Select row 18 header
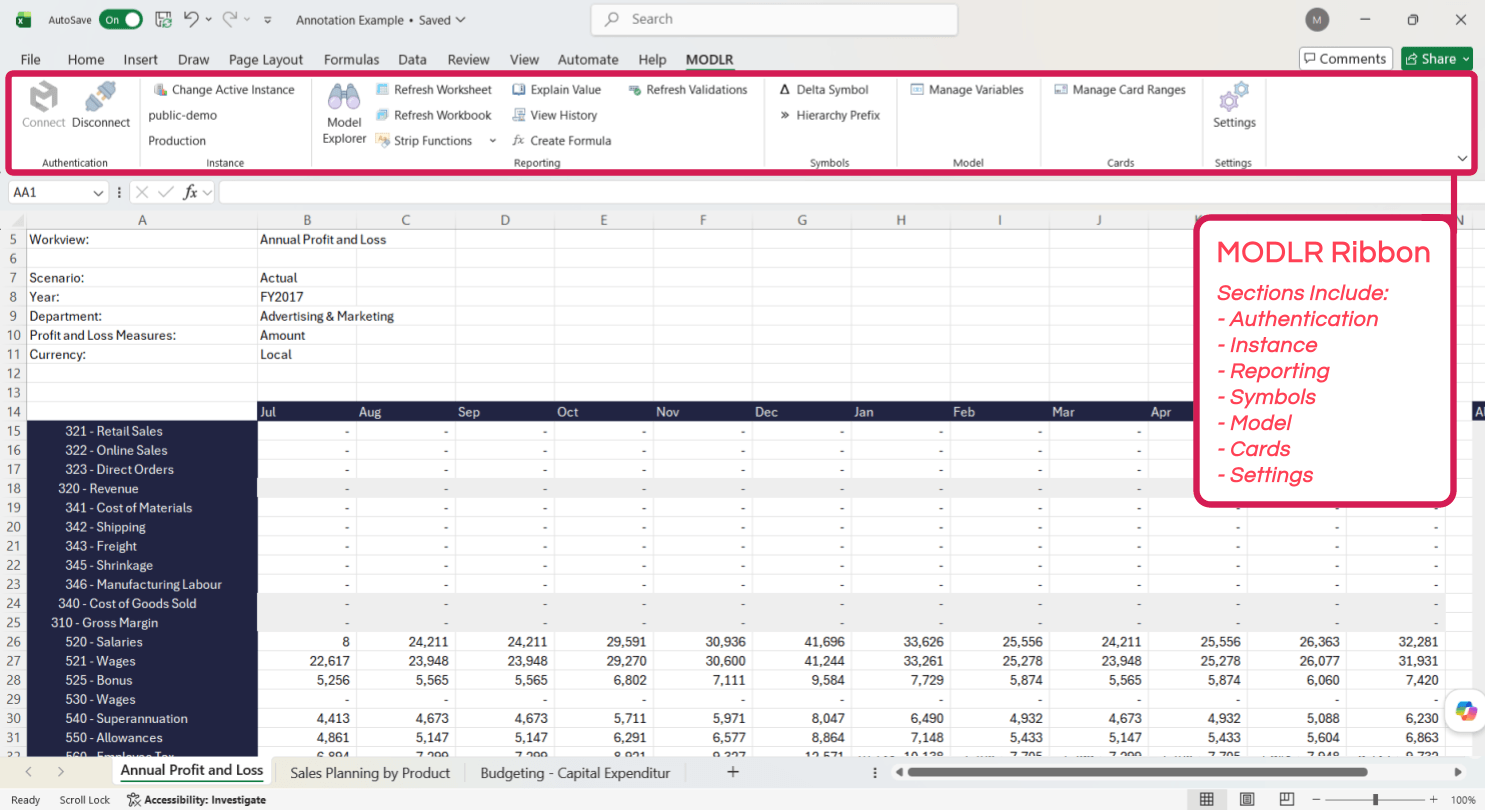 13,489
